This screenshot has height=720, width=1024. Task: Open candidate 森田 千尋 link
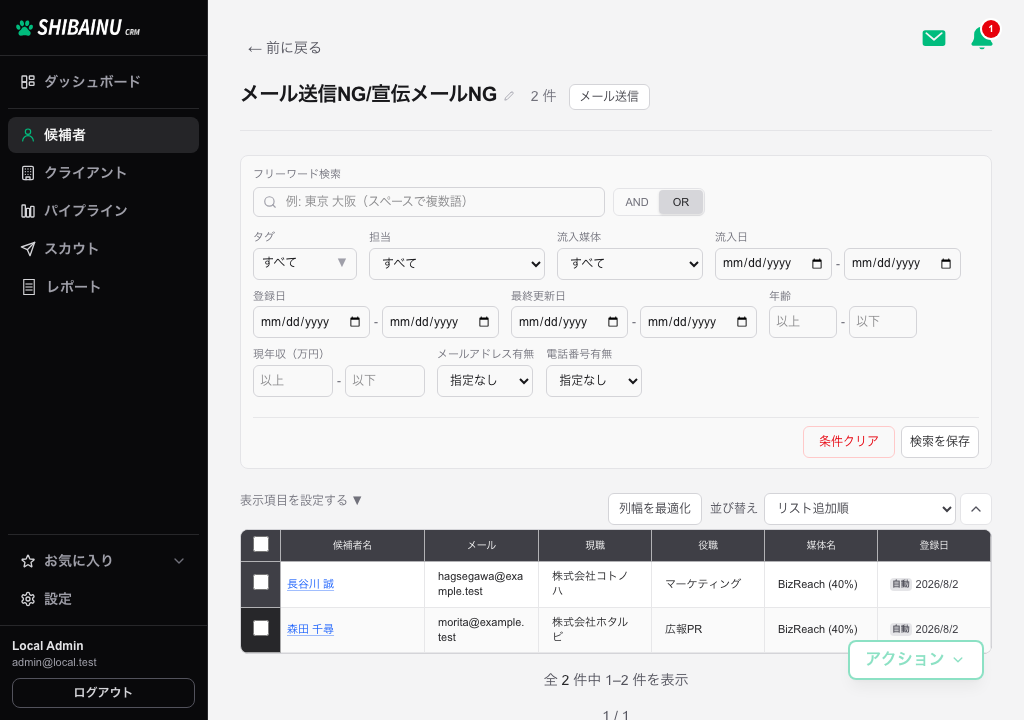point(310,629)
